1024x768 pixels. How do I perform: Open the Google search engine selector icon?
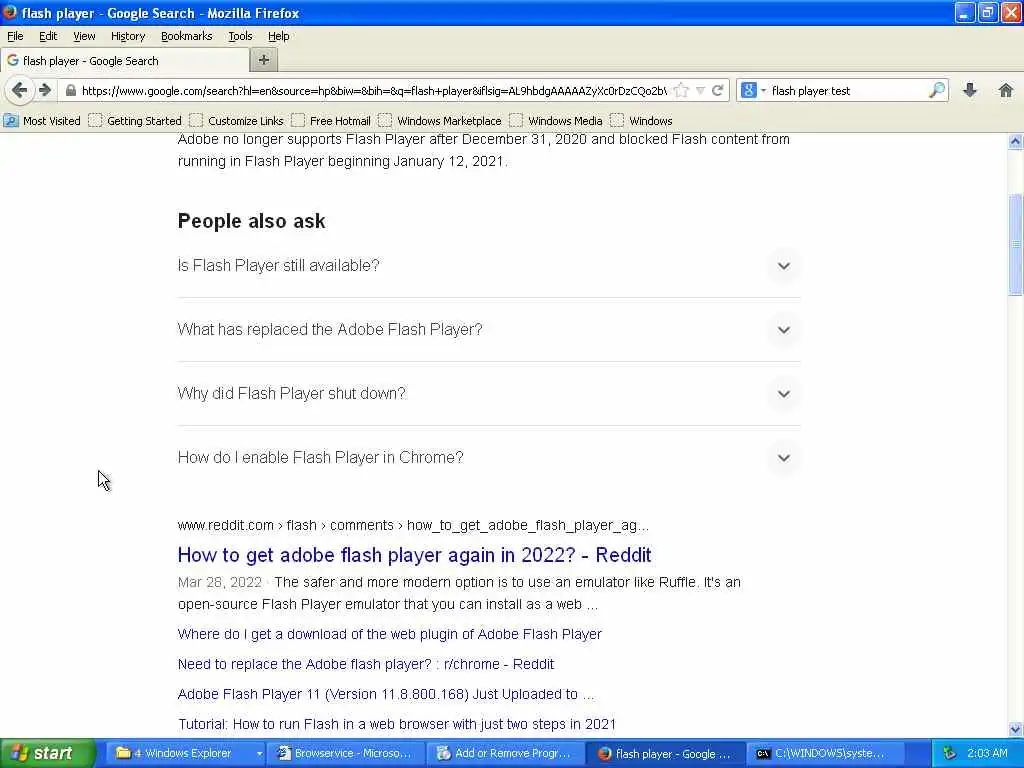[x=749, y=91]
